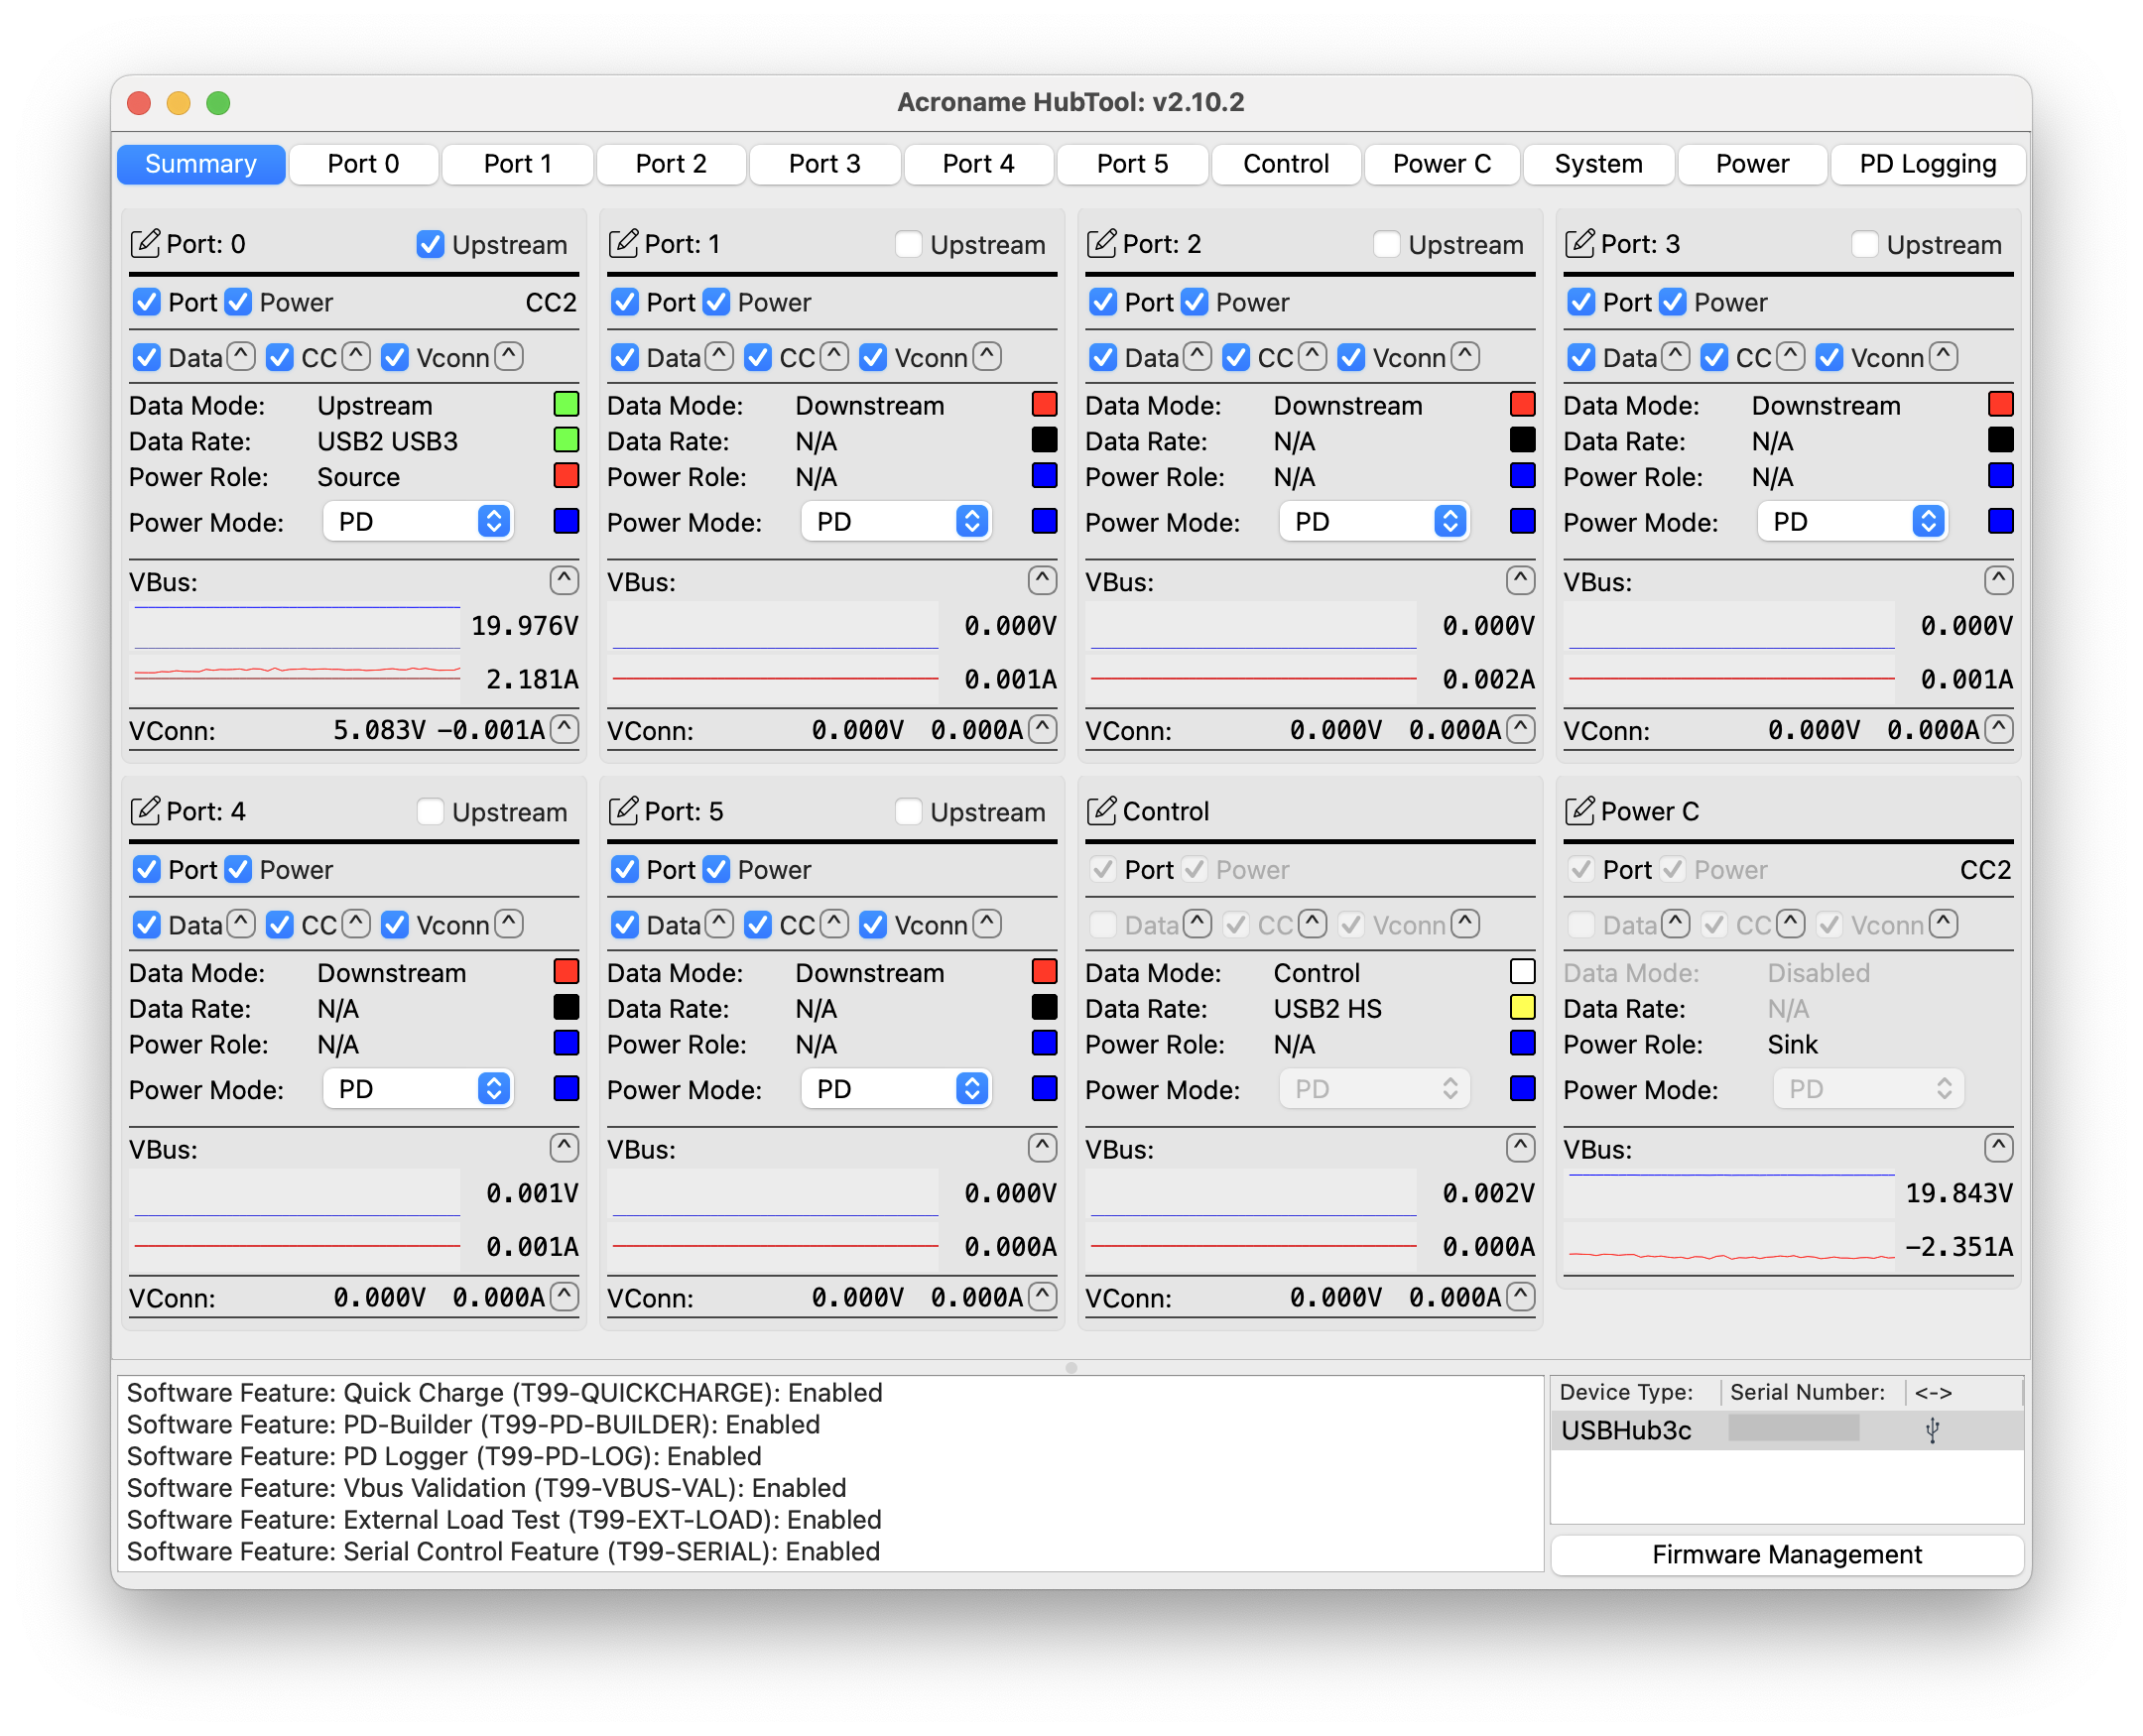This screenshot has height=1736, width=2143.
Task: Click the Vconn caret icon in Port 0
Action: 509,356
